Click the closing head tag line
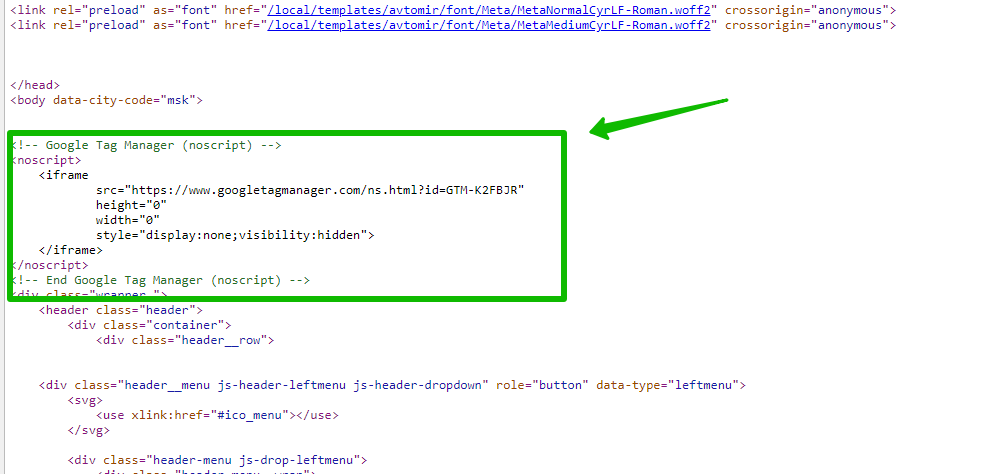 [x=36, y=85]
